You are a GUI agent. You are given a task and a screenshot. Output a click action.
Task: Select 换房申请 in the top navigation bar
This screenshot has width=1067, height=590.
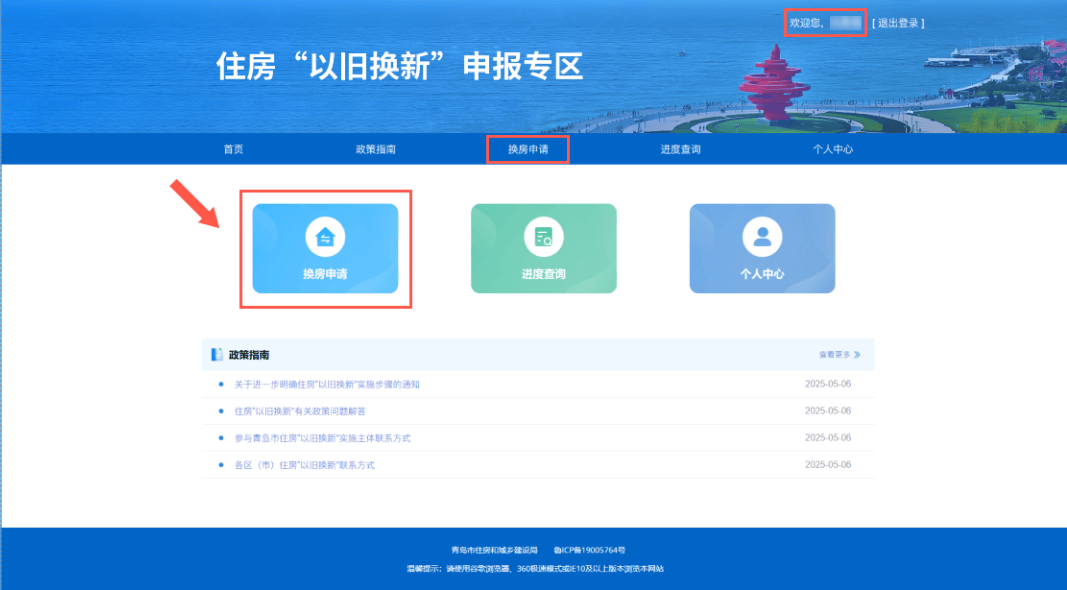pyautogui.click(x=528, y=149)
